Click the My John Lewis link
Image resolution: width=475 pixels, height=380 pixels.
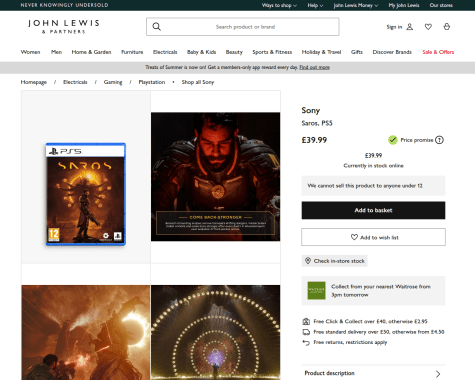tap(404, 5)
